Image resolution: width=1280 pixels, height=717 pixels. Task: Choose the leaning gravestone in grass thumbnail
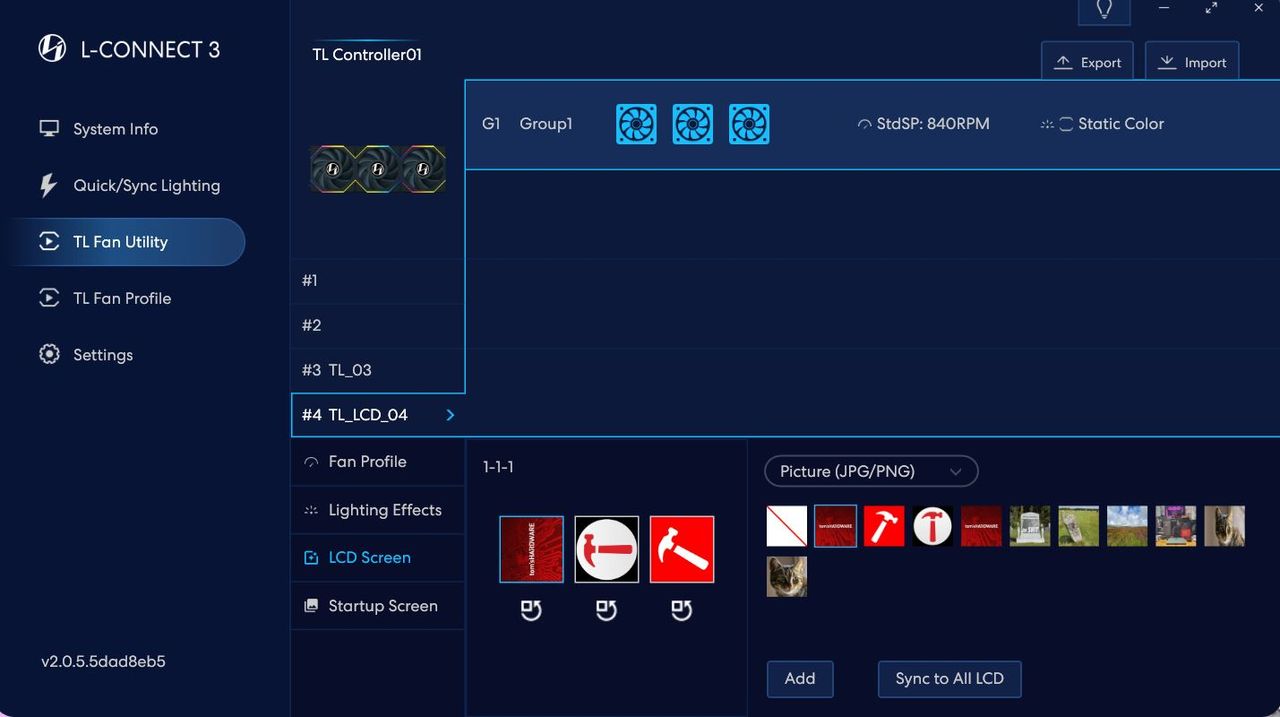[x=1079, y=526]
